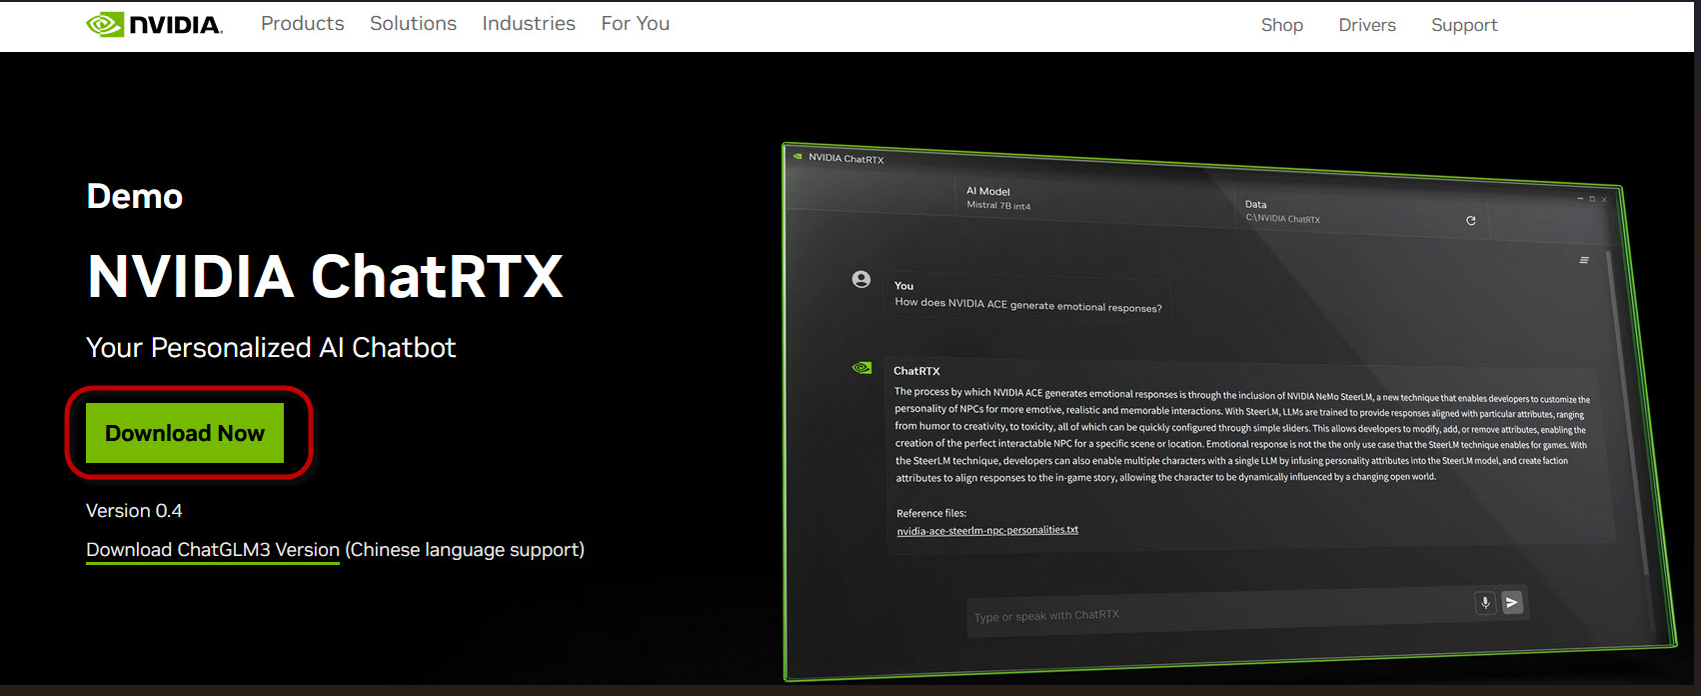This screenshot has width=1701, height=696.
Task: Select the Data C:\NVIDIA ChatRTX box
Action: click(1360, 211)
